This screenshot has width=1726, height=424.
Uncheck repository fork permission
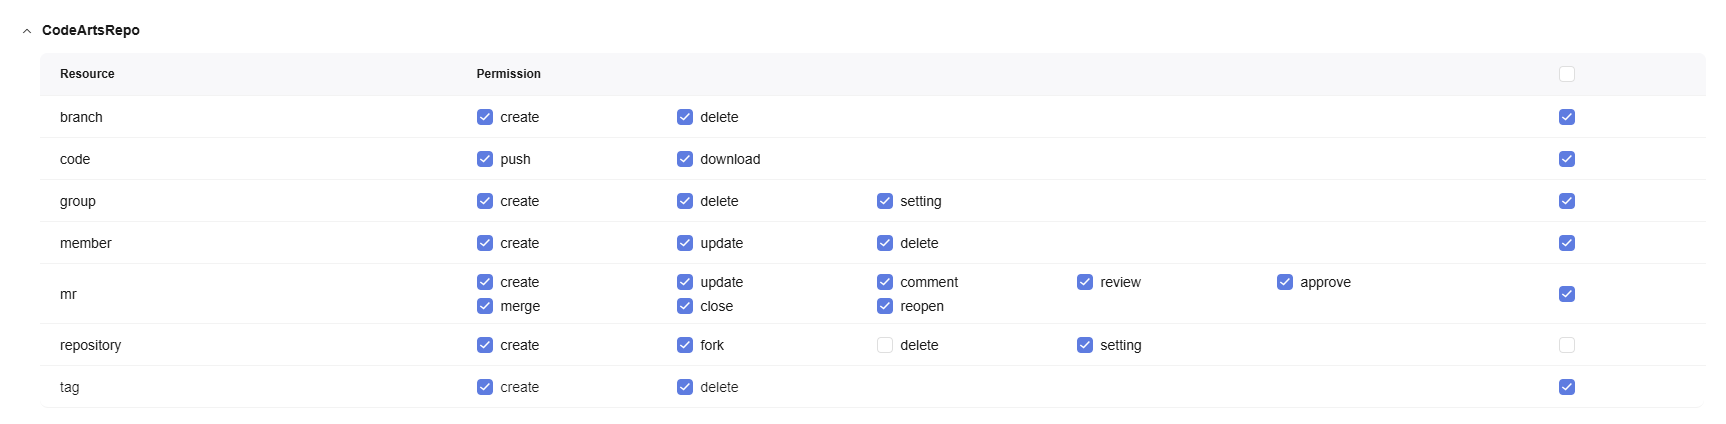pos(685,345)
